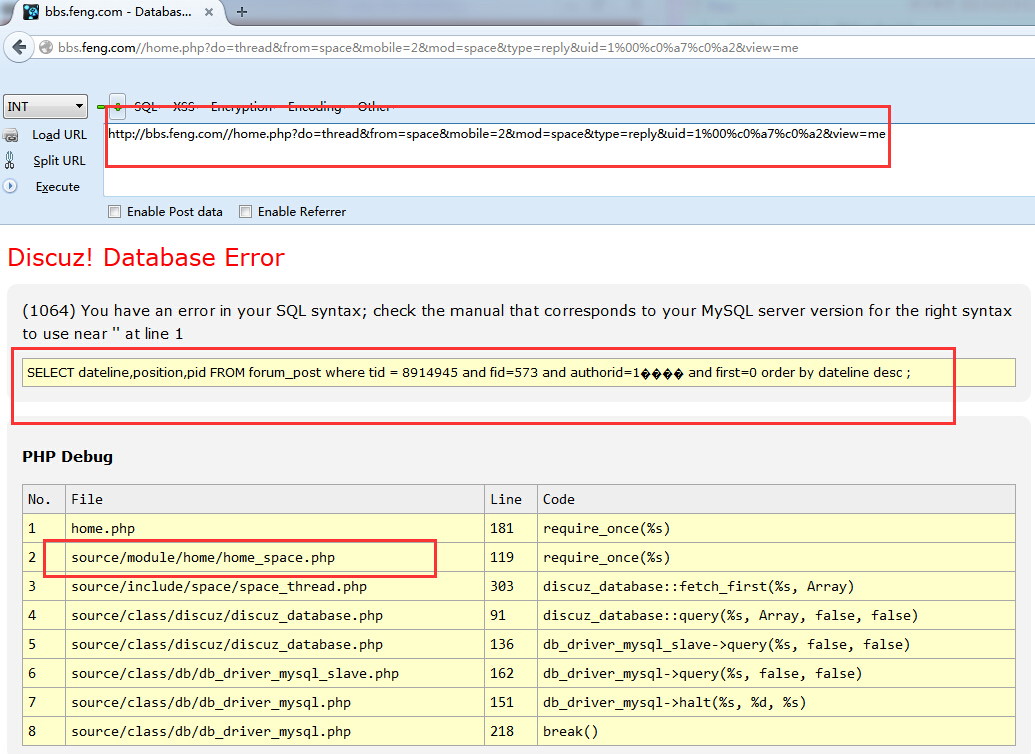The width and height of the screenshot is (1035, 754).
Task: Click line number 162 cell
Action: 511,673
